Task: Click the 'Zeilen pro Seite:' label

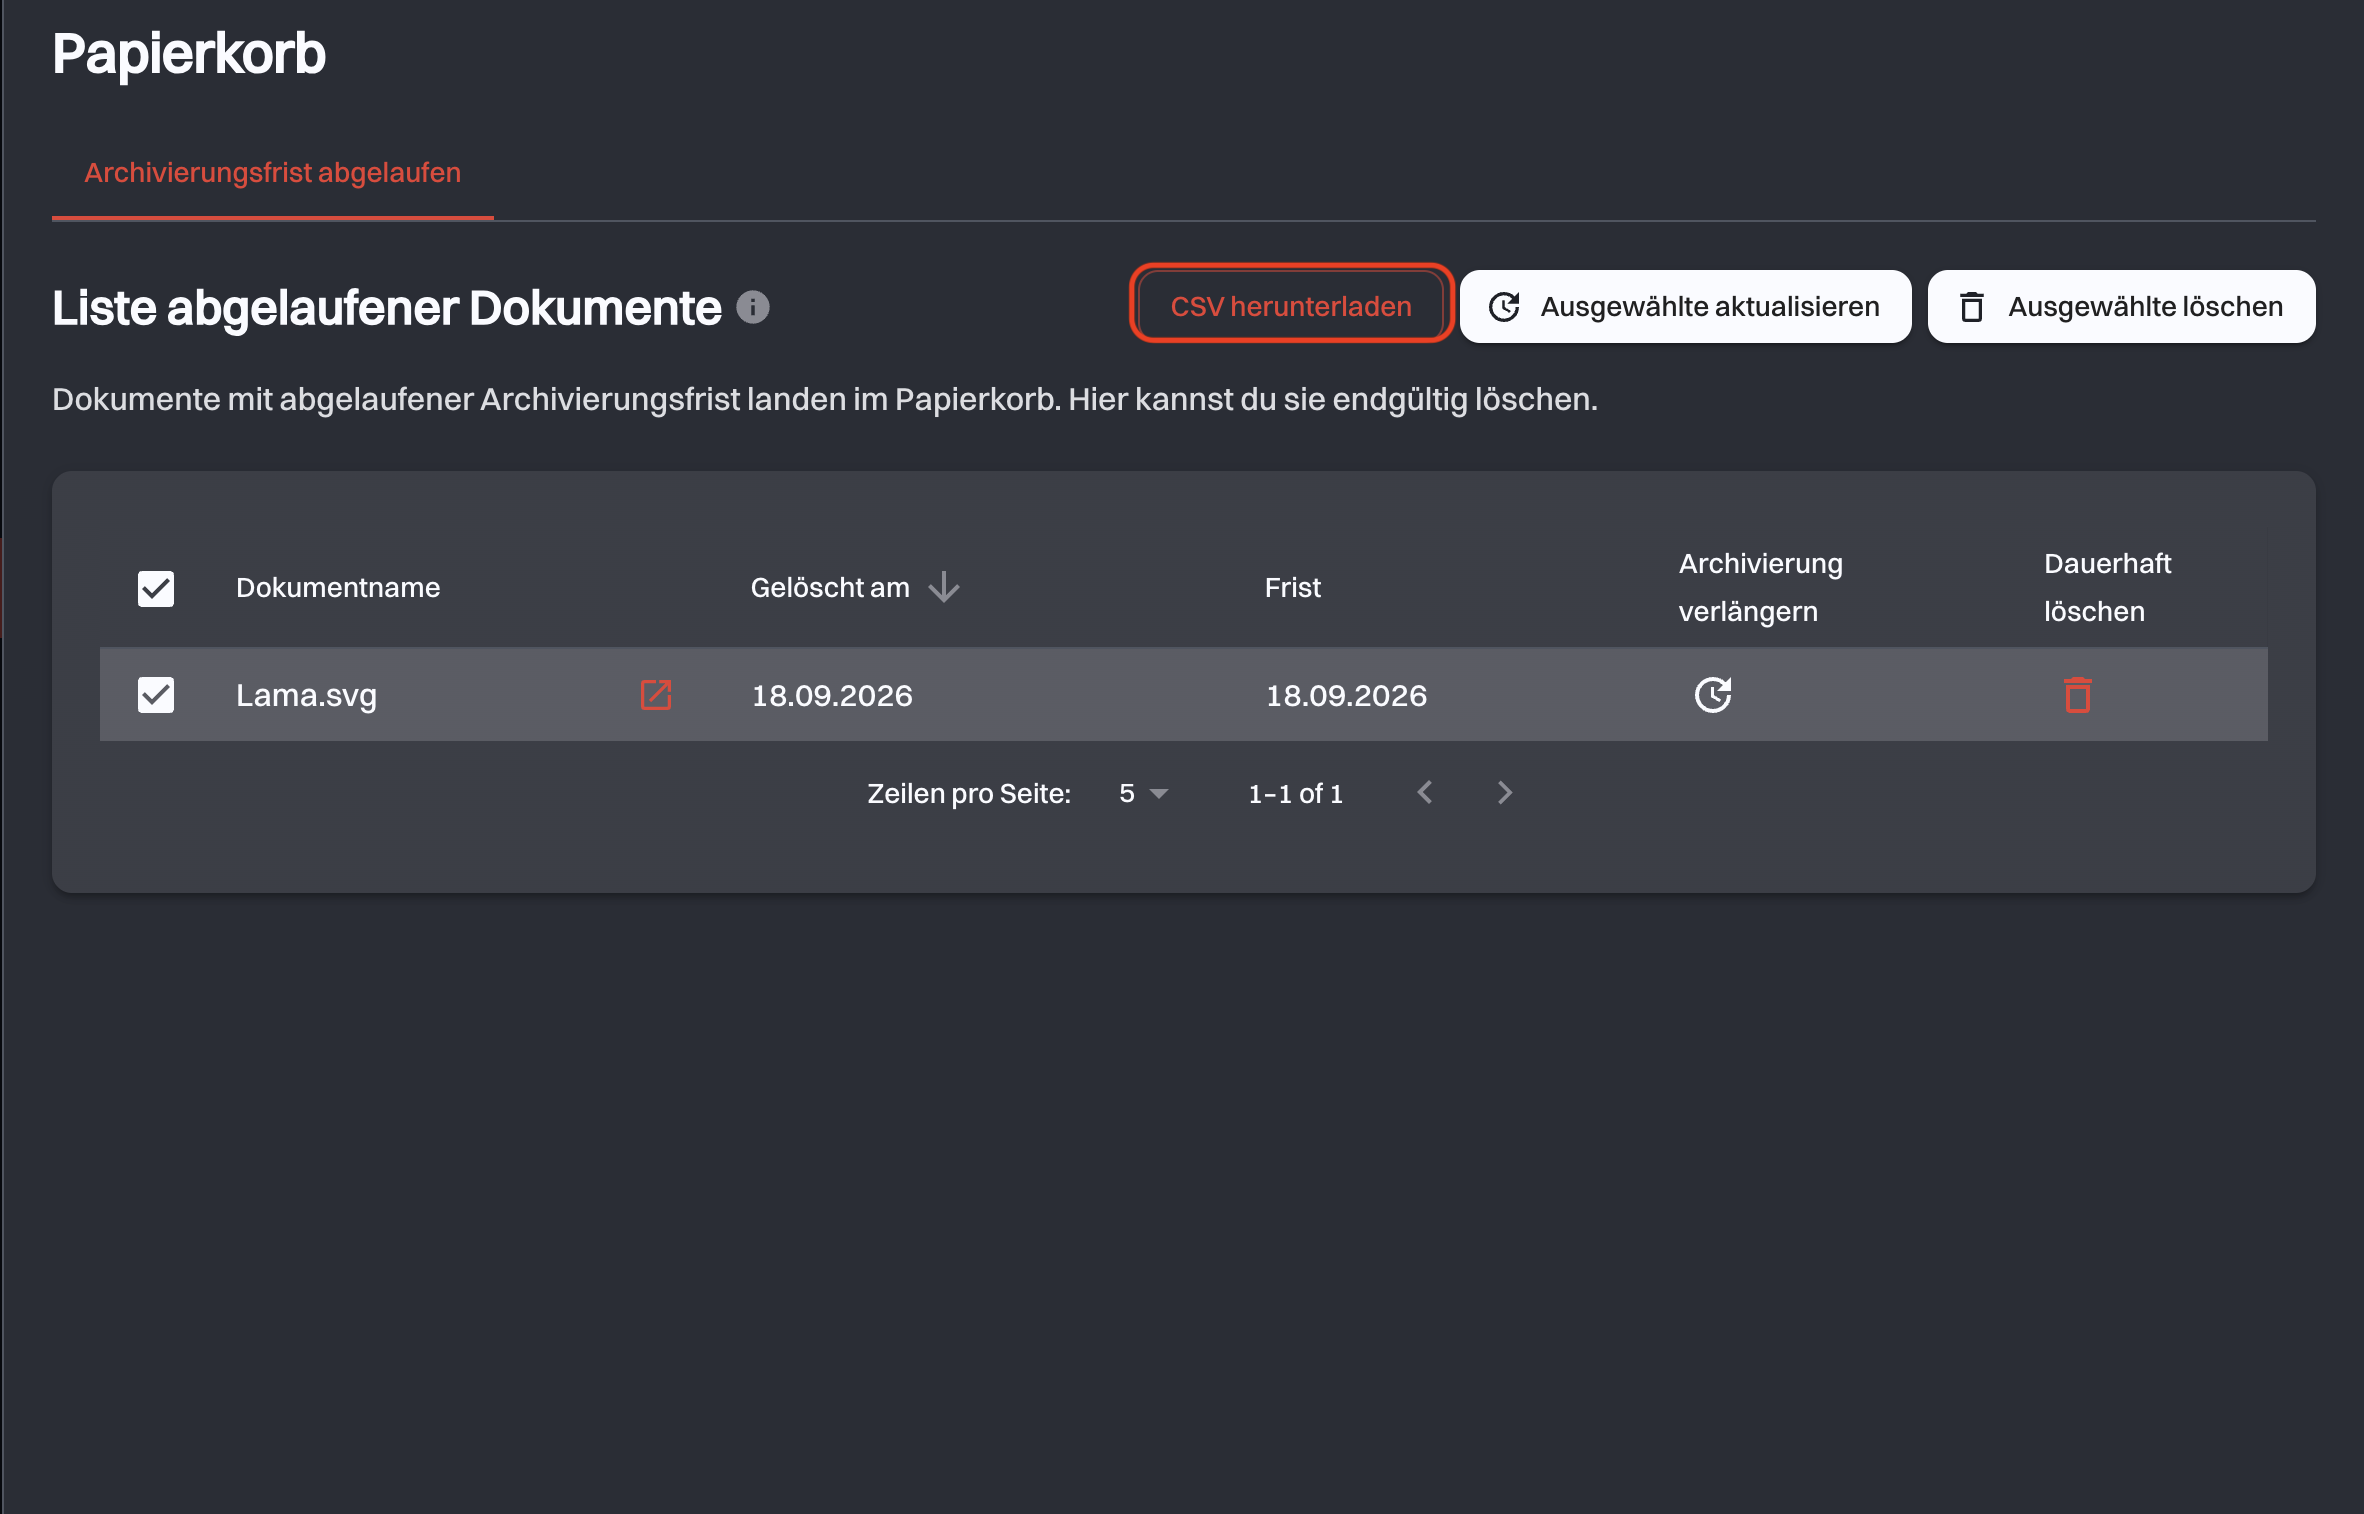Action: click(x=969, y=794)
